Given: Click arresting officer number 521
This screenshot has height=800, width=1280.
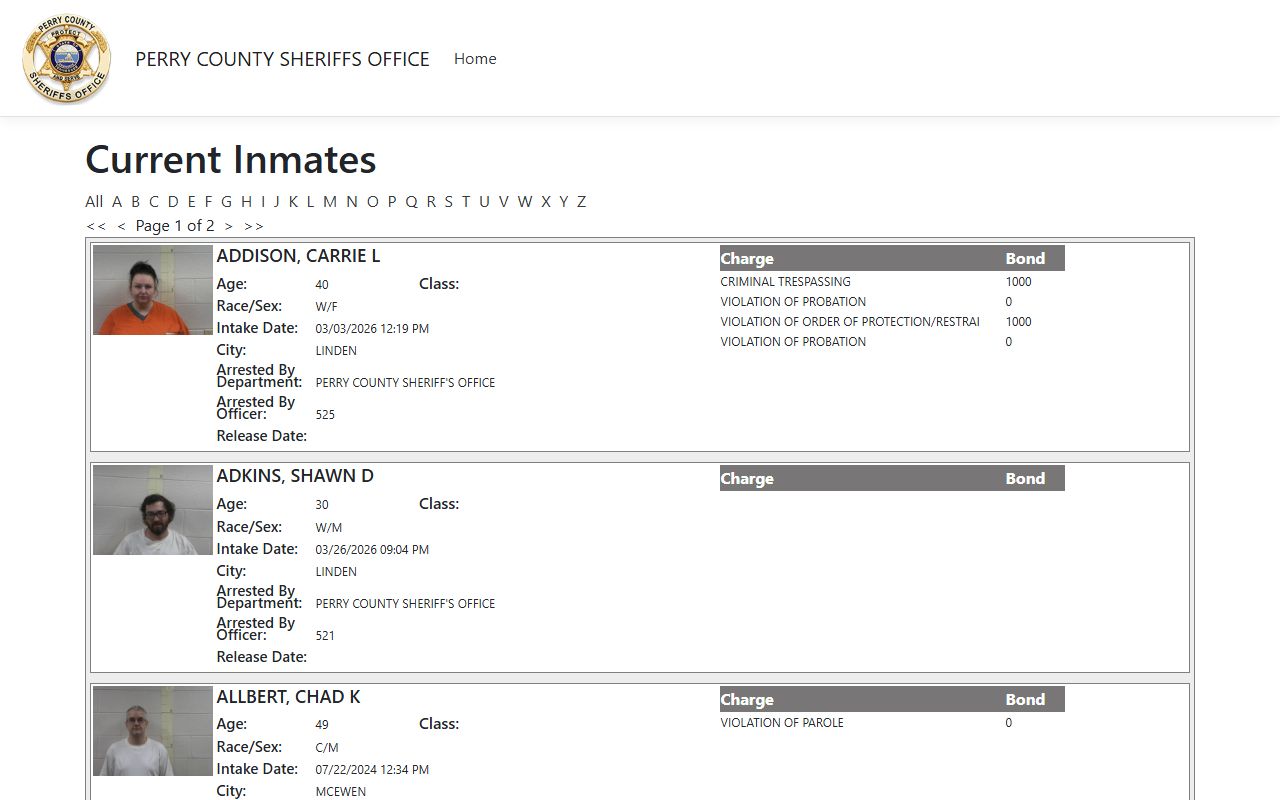Looking at the screenshot, I should [325, 636].
